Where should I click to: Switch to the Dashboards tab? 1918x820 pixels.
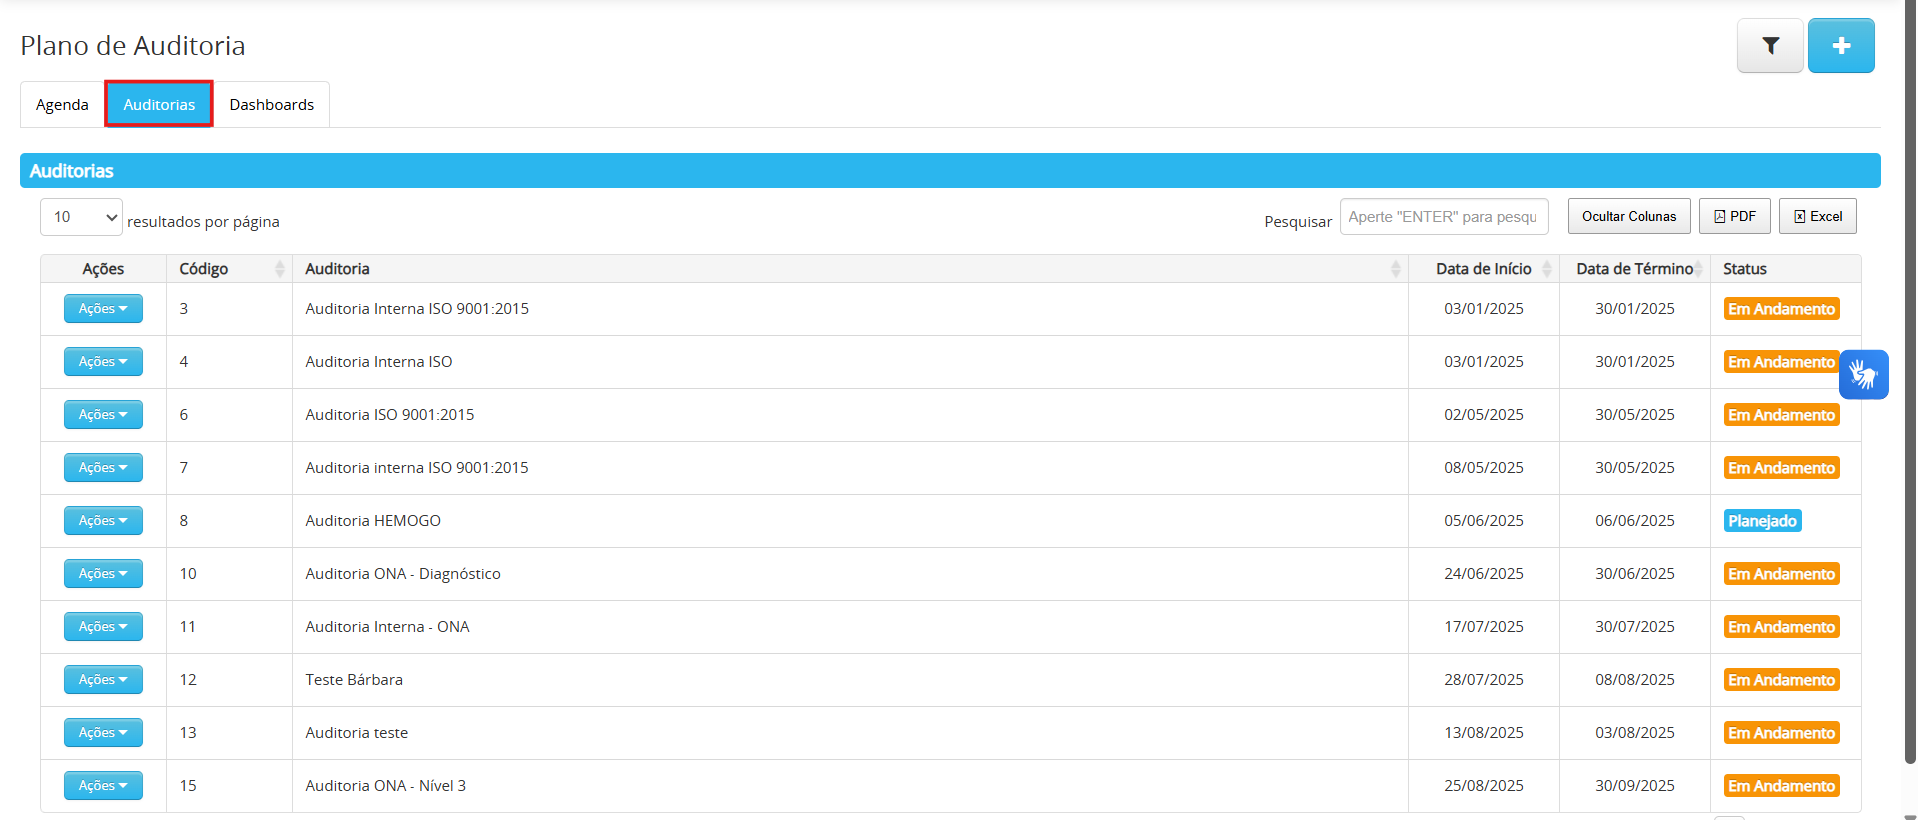click(x=271, y=105)
